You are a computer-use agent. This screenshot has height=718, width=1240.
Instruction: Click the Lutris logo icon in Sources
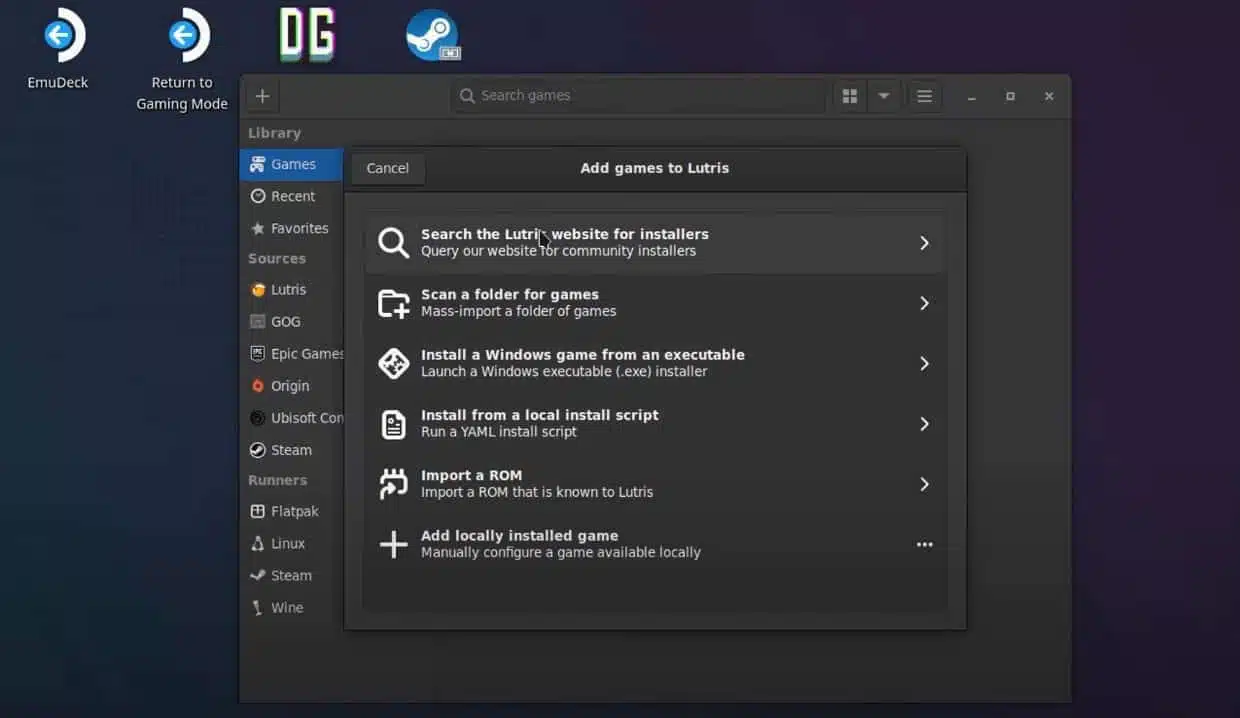[x=258, y=289]
